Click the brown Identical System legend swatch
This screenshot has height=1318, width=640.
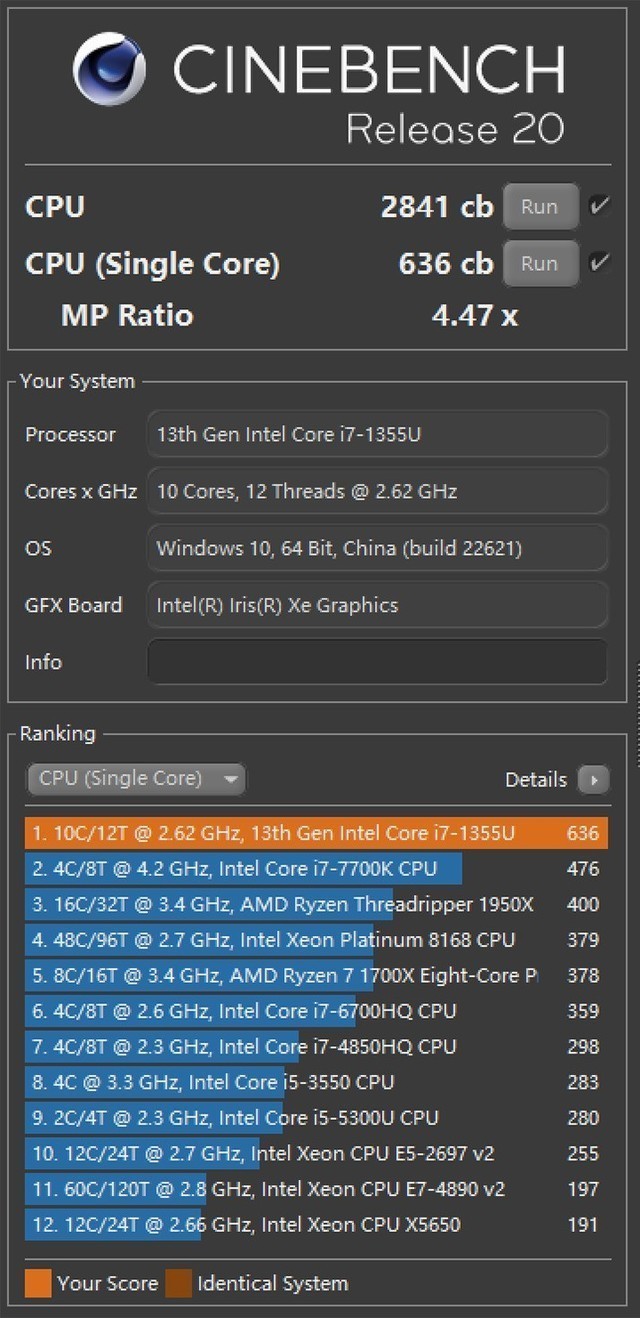click(x=178, y=1283)
